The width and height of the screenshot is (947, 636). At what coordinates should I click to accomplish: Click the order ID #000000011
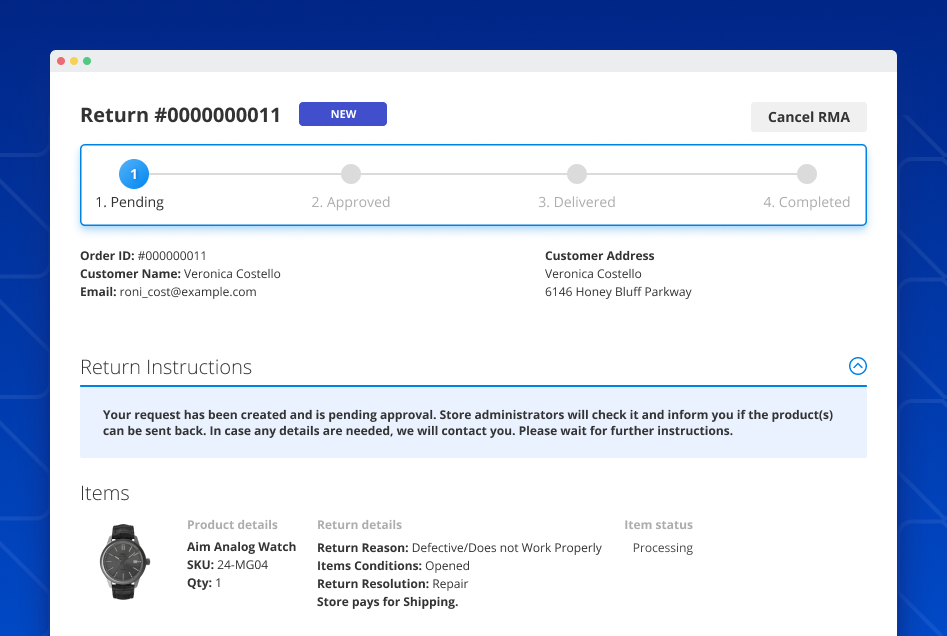pos(172,256)
